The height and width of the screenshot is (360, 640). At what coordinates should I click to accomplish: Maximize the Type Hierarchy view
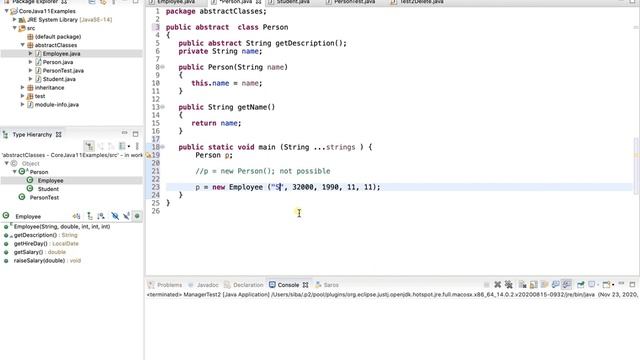(136, 134)
